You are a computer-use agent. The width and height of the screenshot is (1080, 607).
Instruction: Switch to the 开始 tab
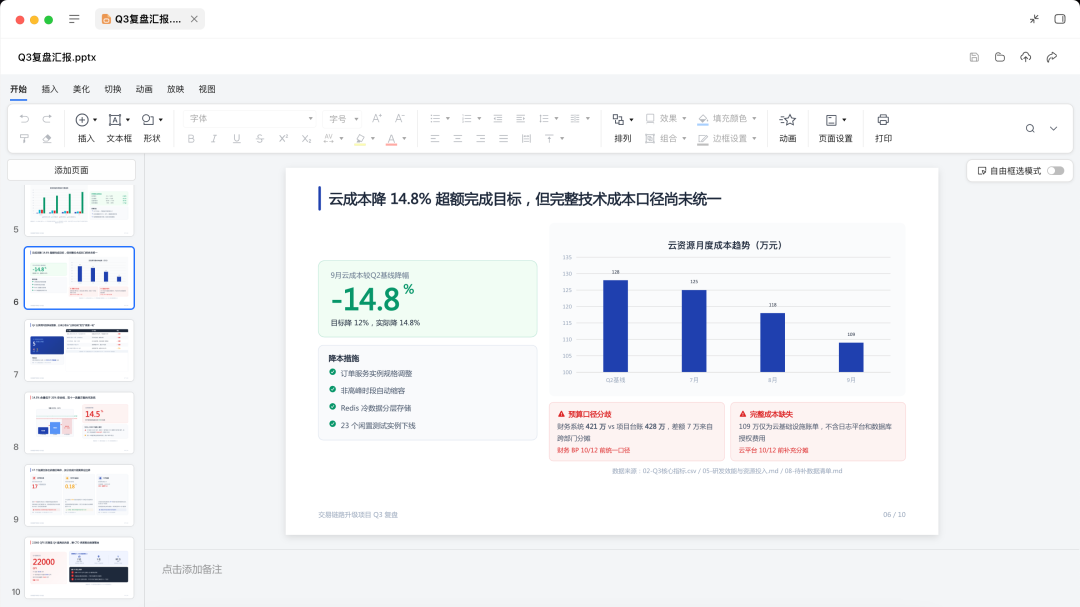(19, 89)
